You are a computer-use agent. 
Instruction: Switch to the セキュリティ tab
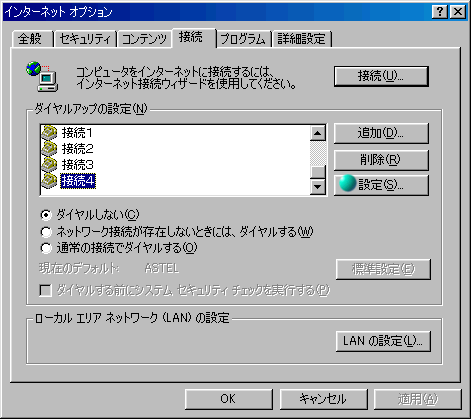click(x=85, y=39)
